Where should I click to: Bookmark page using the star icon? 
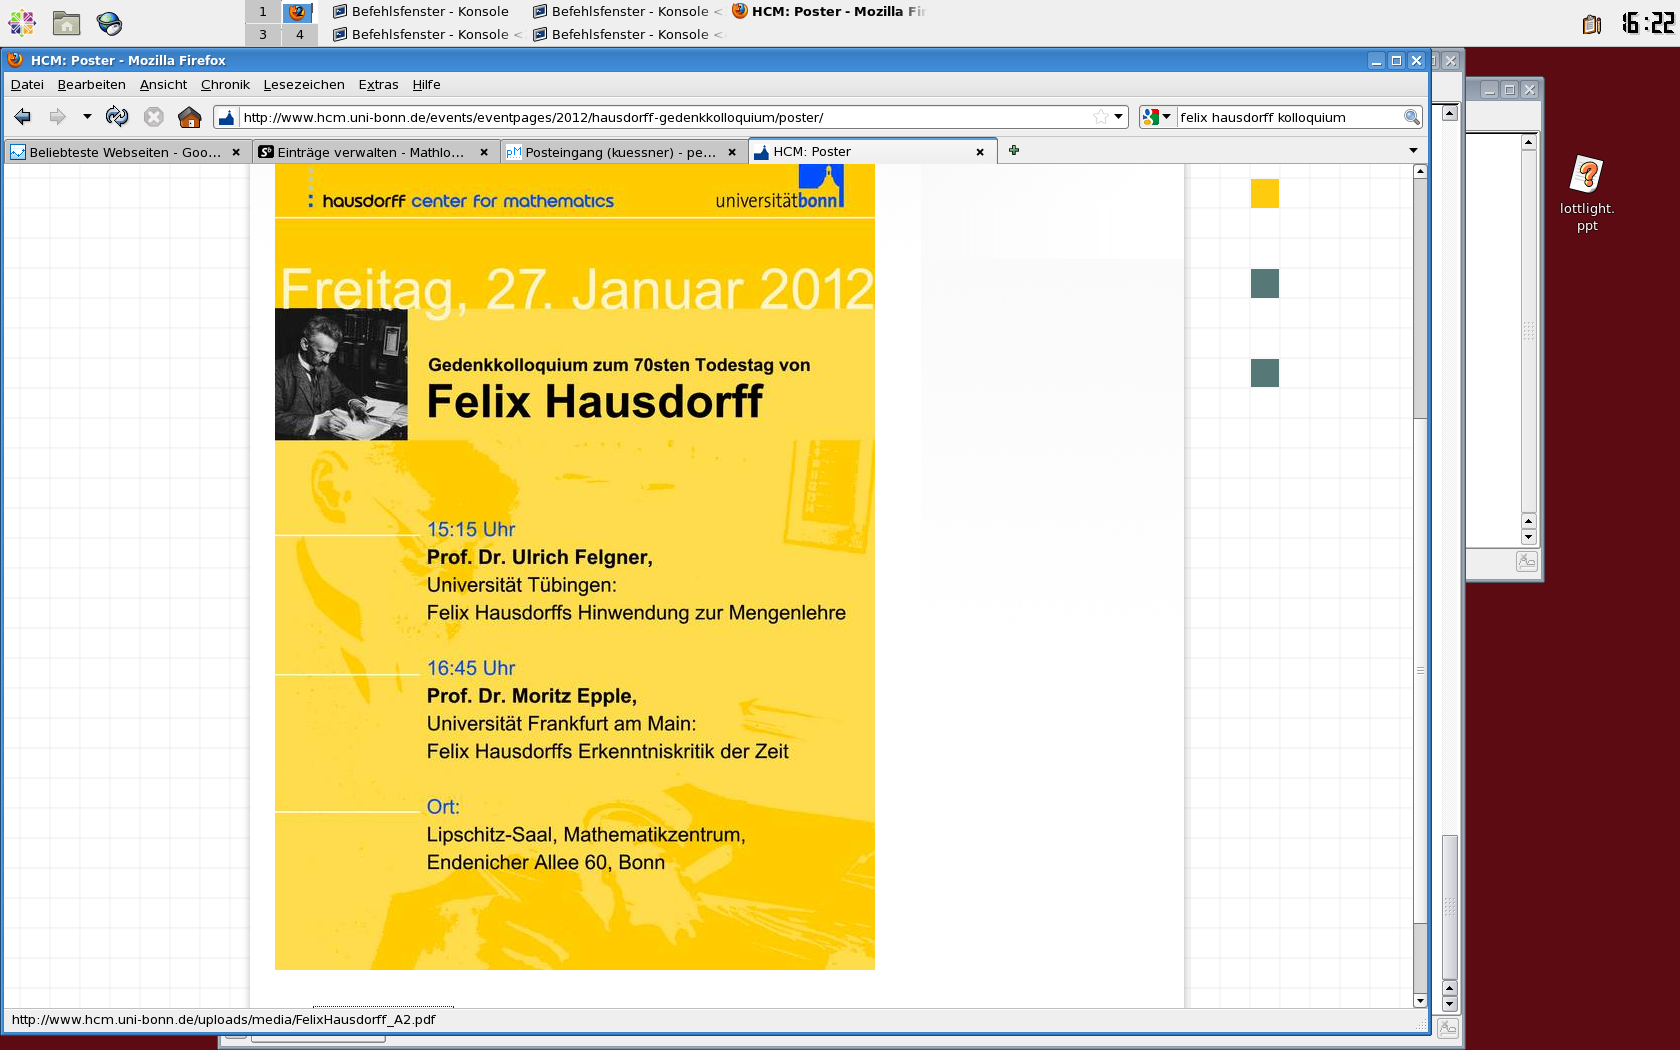pyautogui.click(x=1100, y=117)
